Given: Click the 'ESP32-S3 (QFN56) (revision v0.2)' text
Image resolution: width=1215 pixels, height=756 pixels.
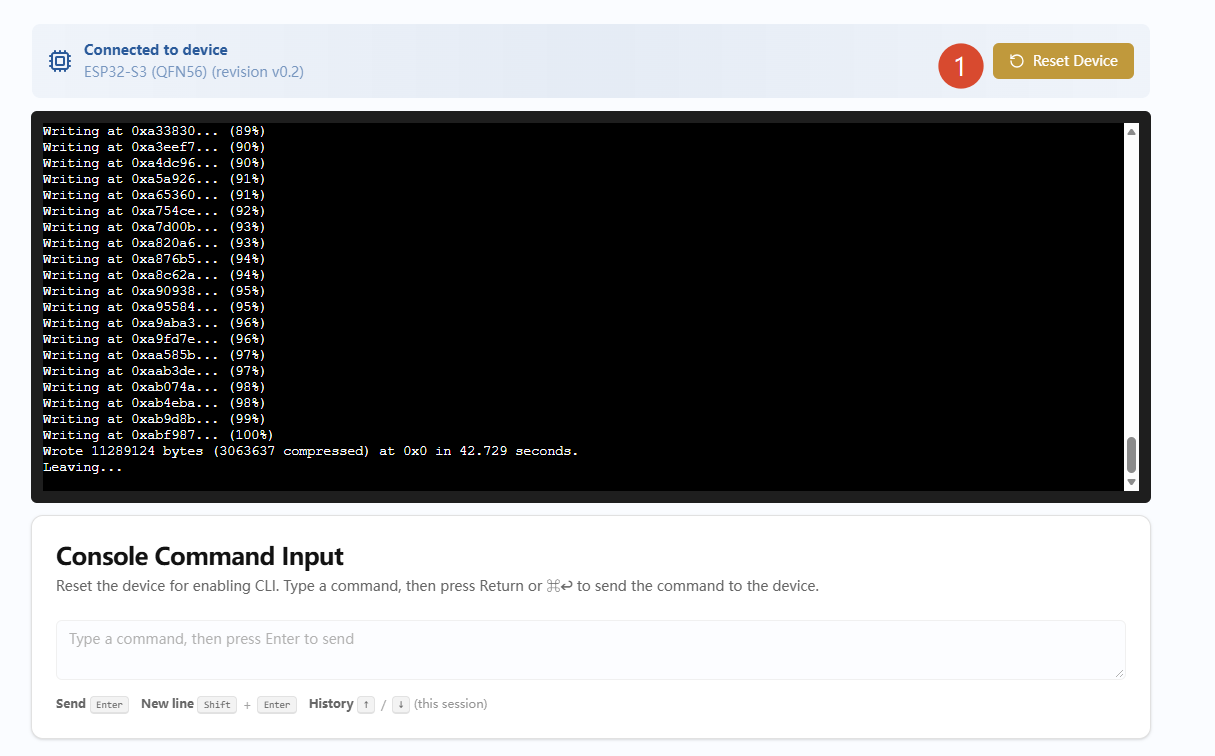Looking at the screenshot, I should pos(194,72).
